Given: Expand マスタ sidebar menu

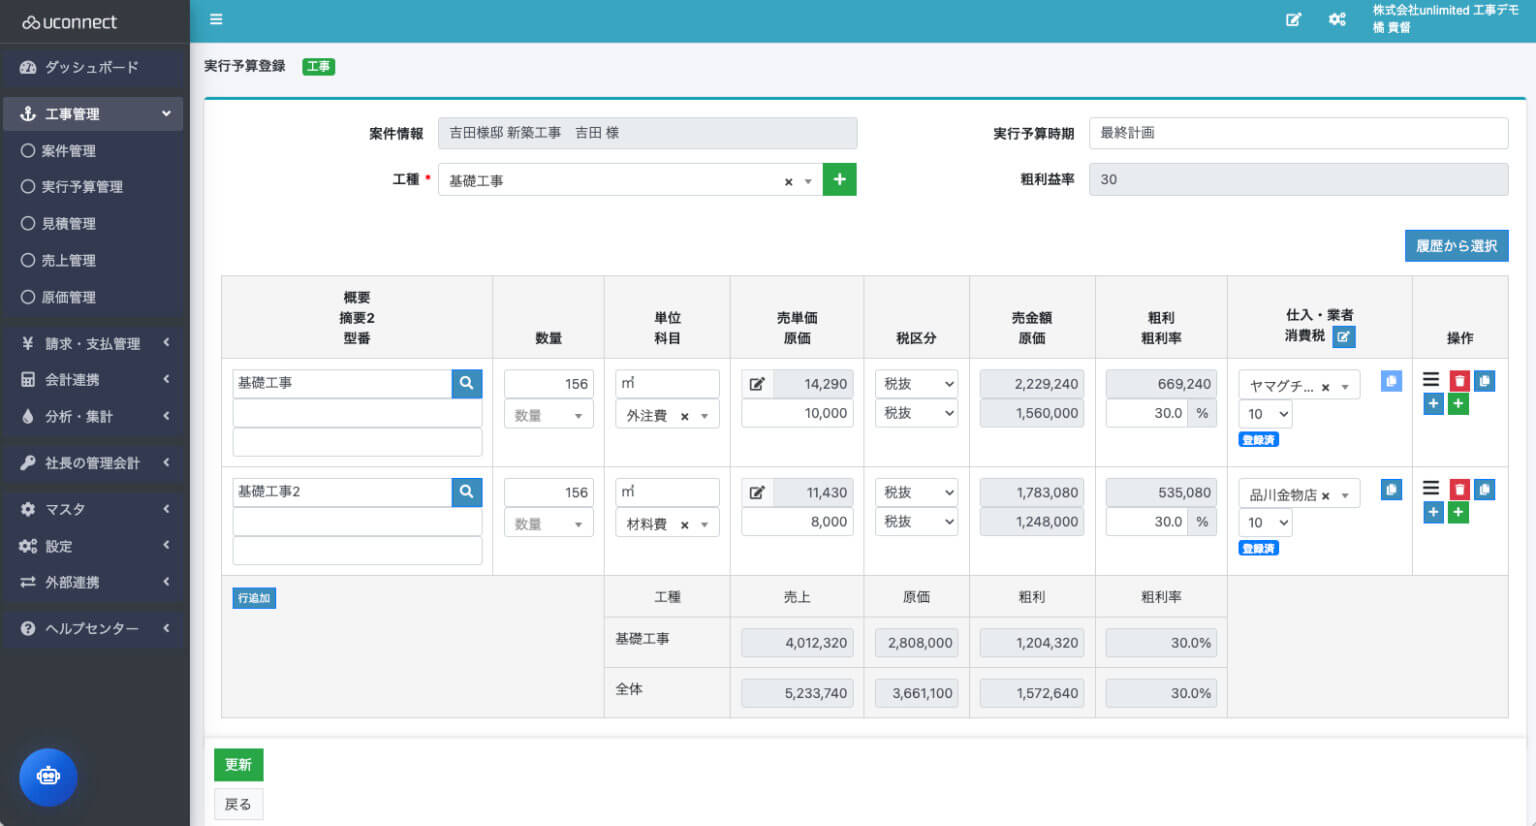Looking at the screenshot, I should 93,509.
